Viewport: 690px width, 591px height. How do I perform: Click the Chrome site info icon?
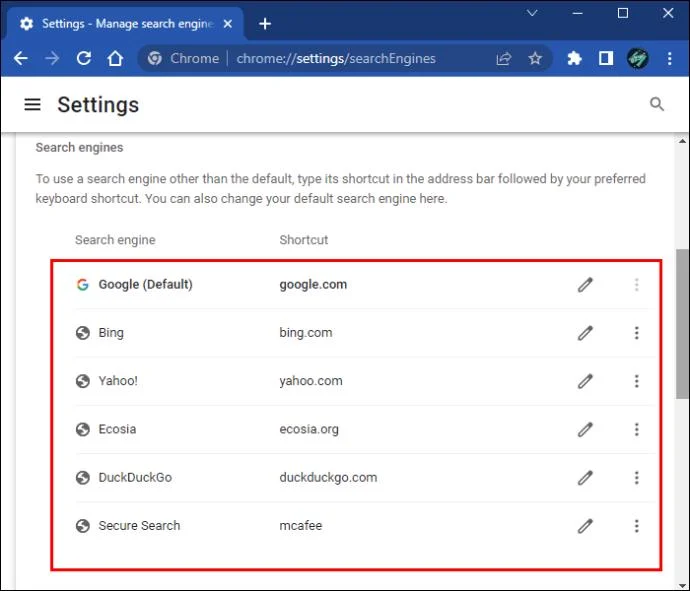[154, 59]
